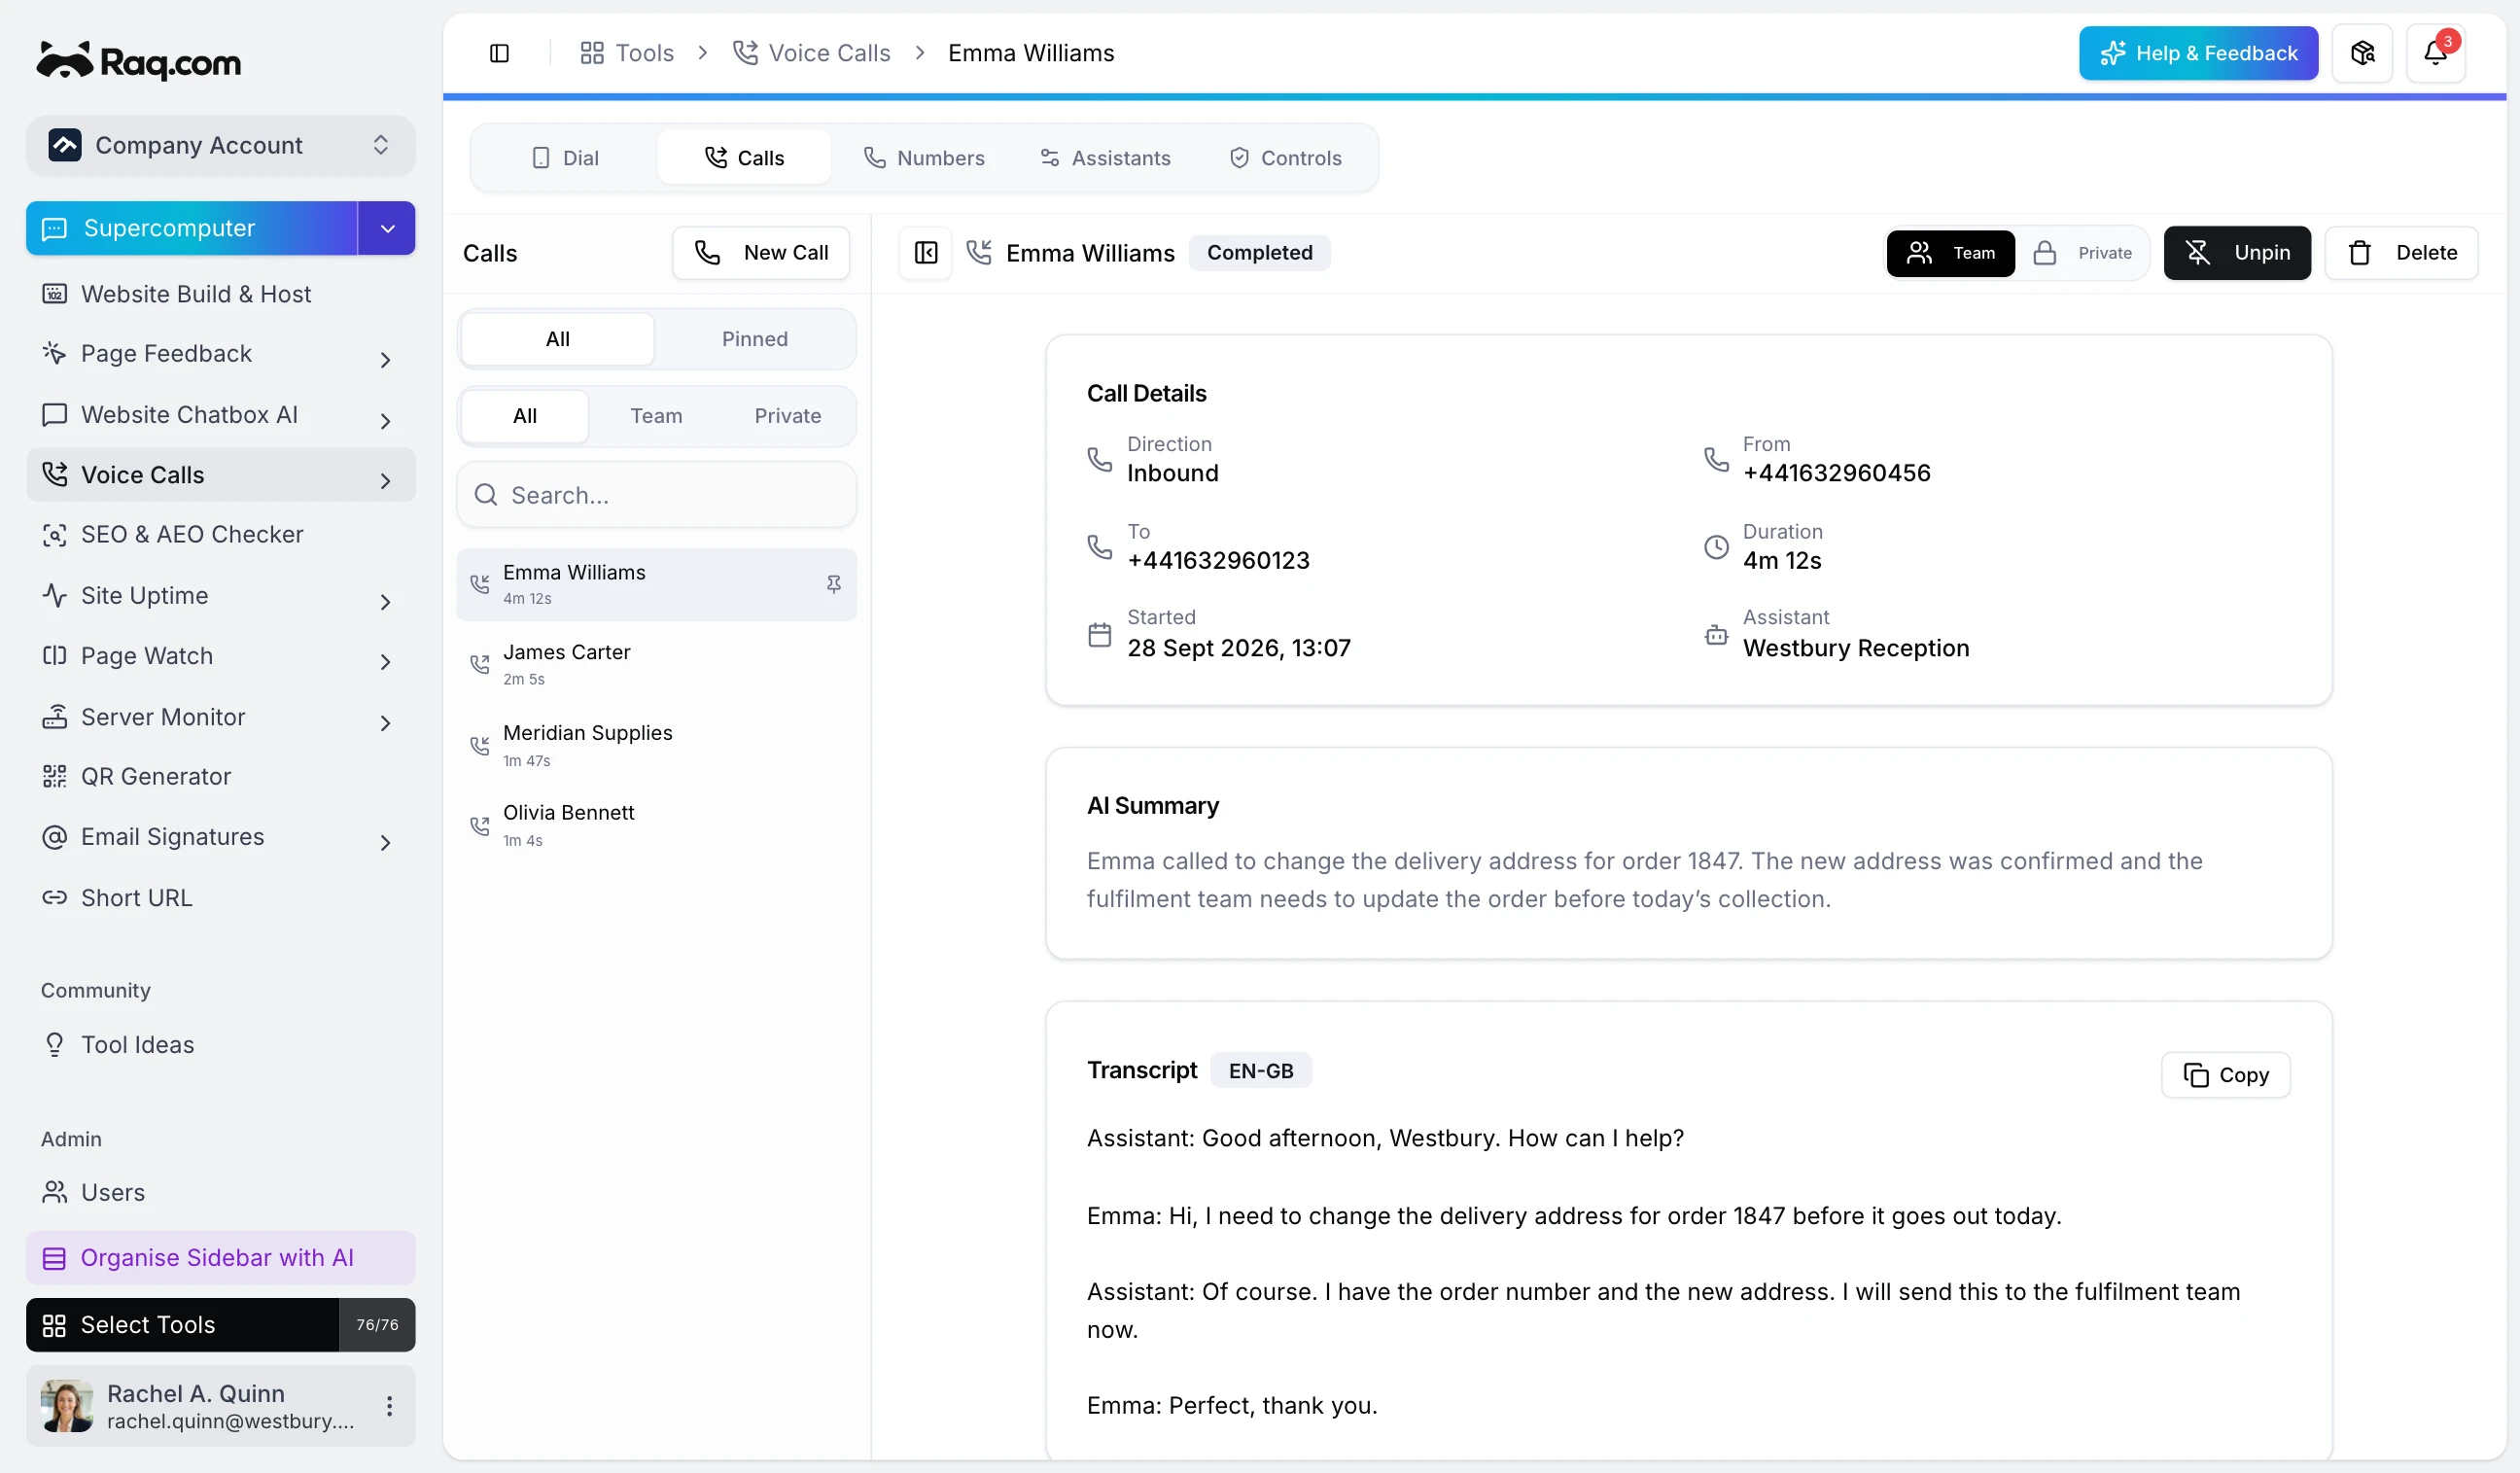Expand Site Uptime submenu
This screenshot has width=2520, height=1473.
(x=385, y=602)
